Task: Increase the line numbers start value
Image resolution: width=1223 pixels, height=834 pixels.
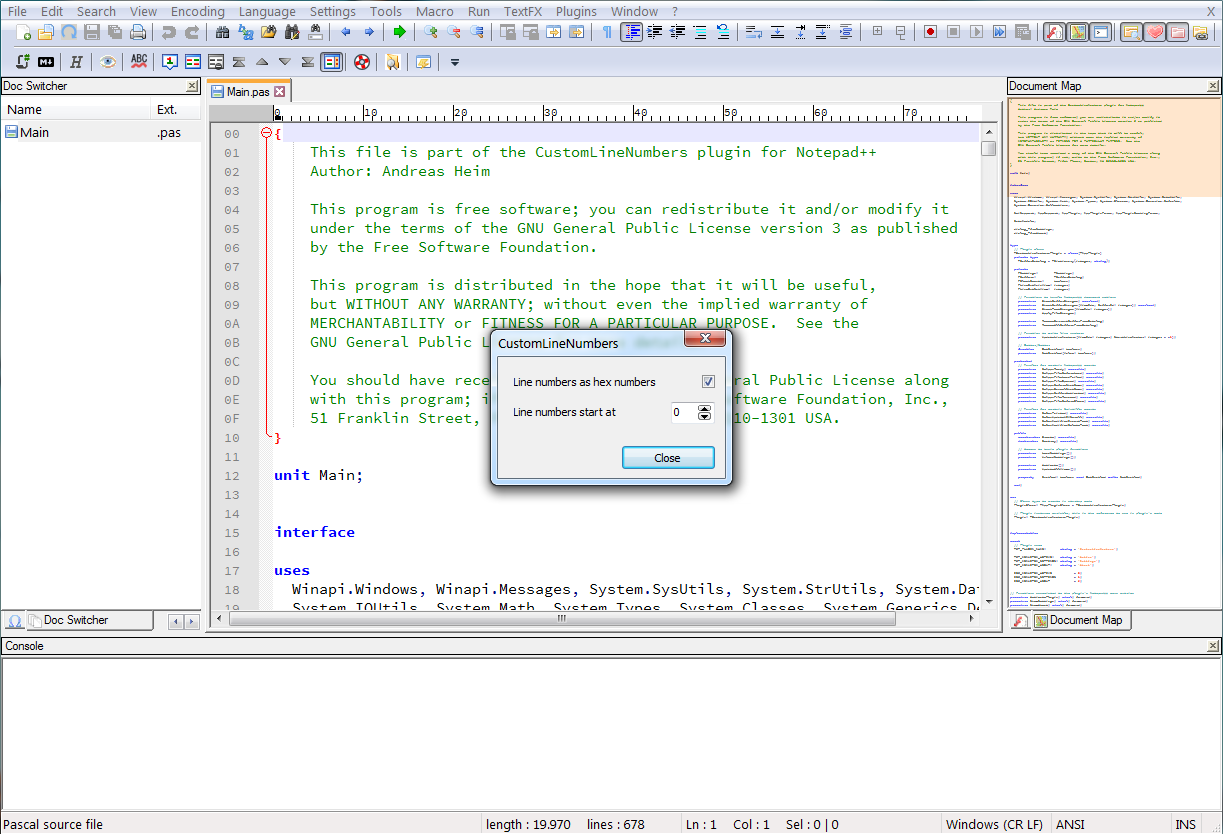Action: [704, 408]
